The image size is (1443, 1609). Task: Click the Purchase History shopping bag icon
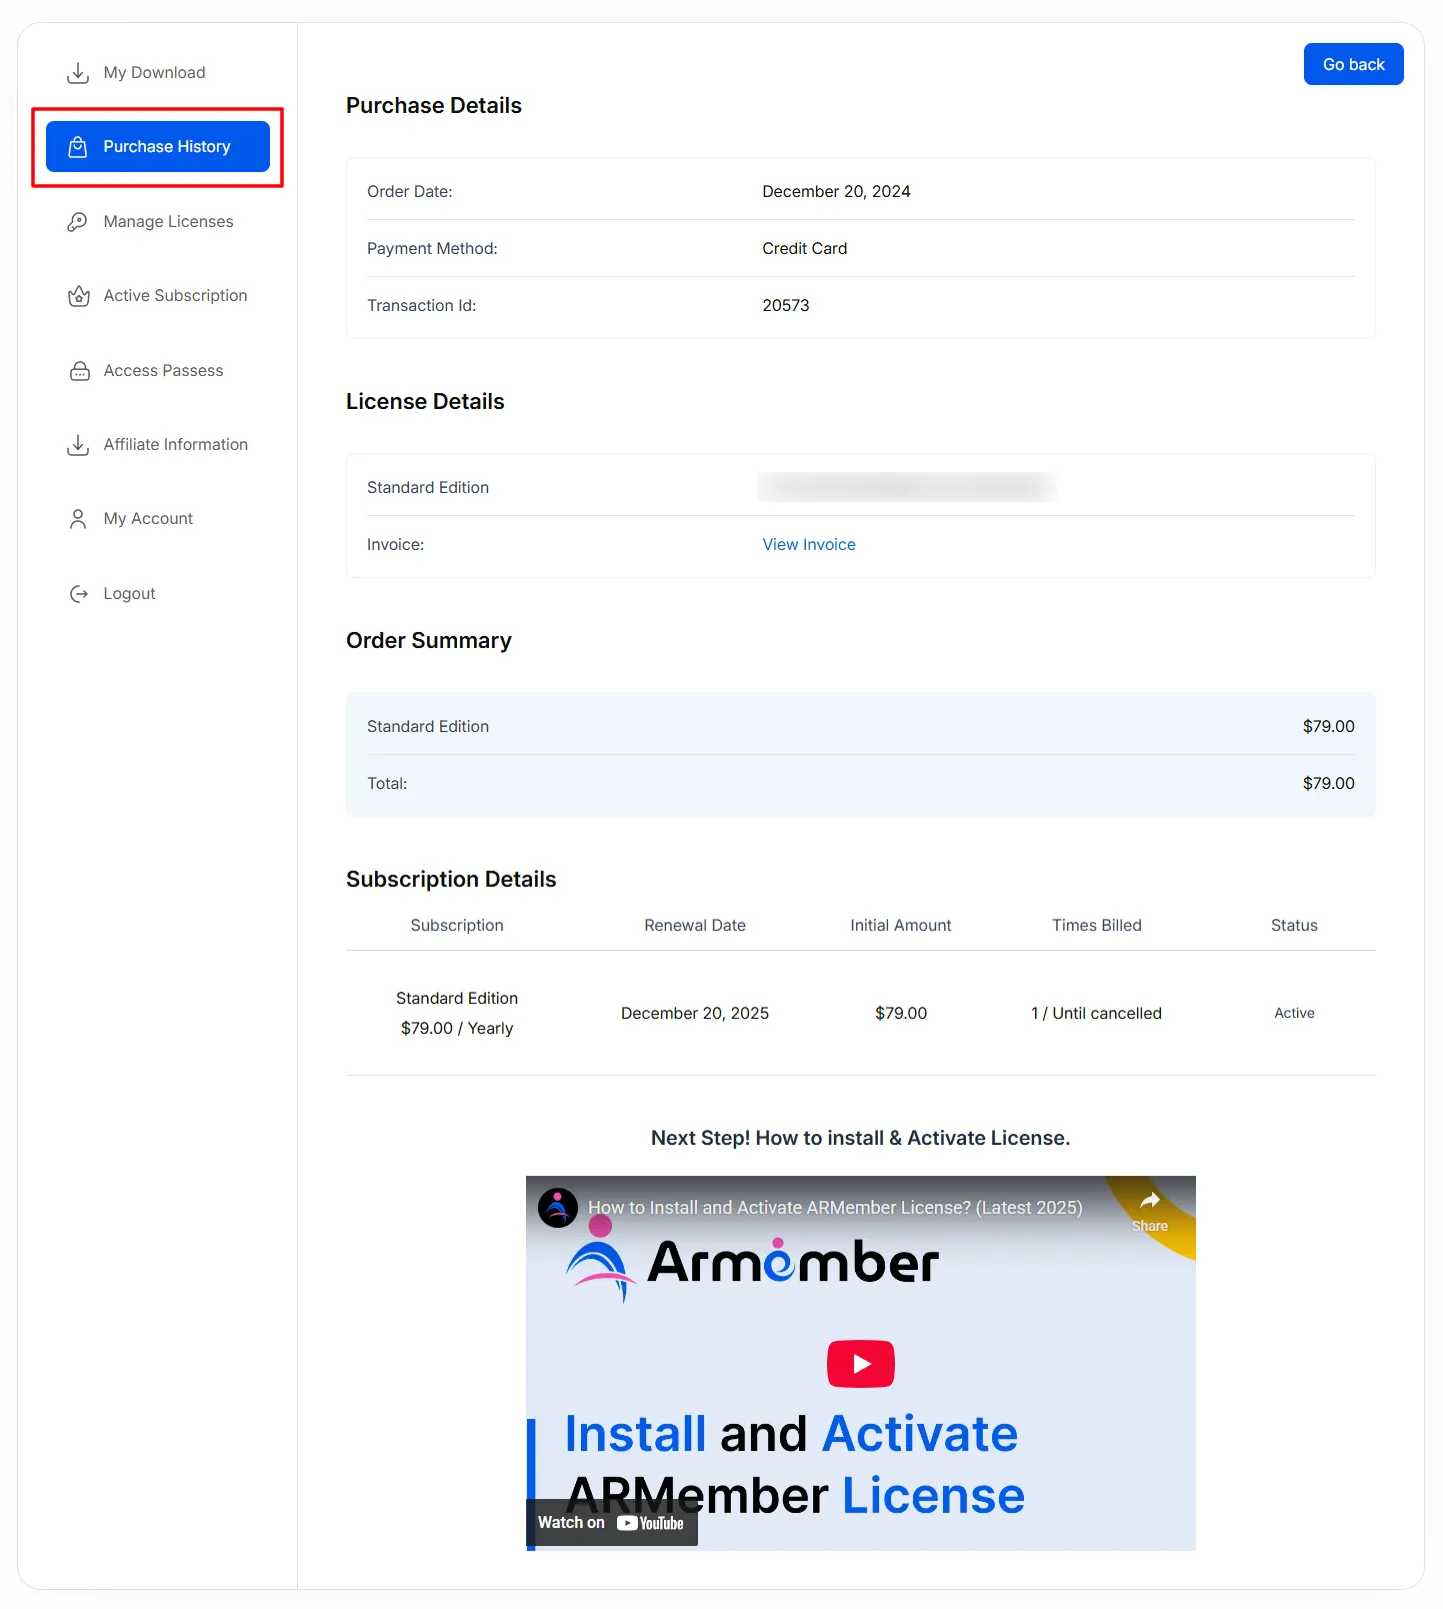click(x=78, y=147)
